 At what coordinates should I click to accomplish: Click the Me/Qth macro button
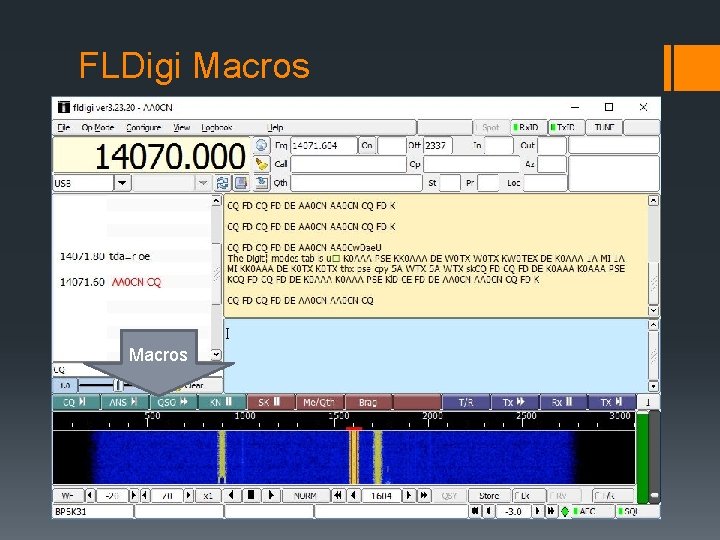tap(320, 402)
